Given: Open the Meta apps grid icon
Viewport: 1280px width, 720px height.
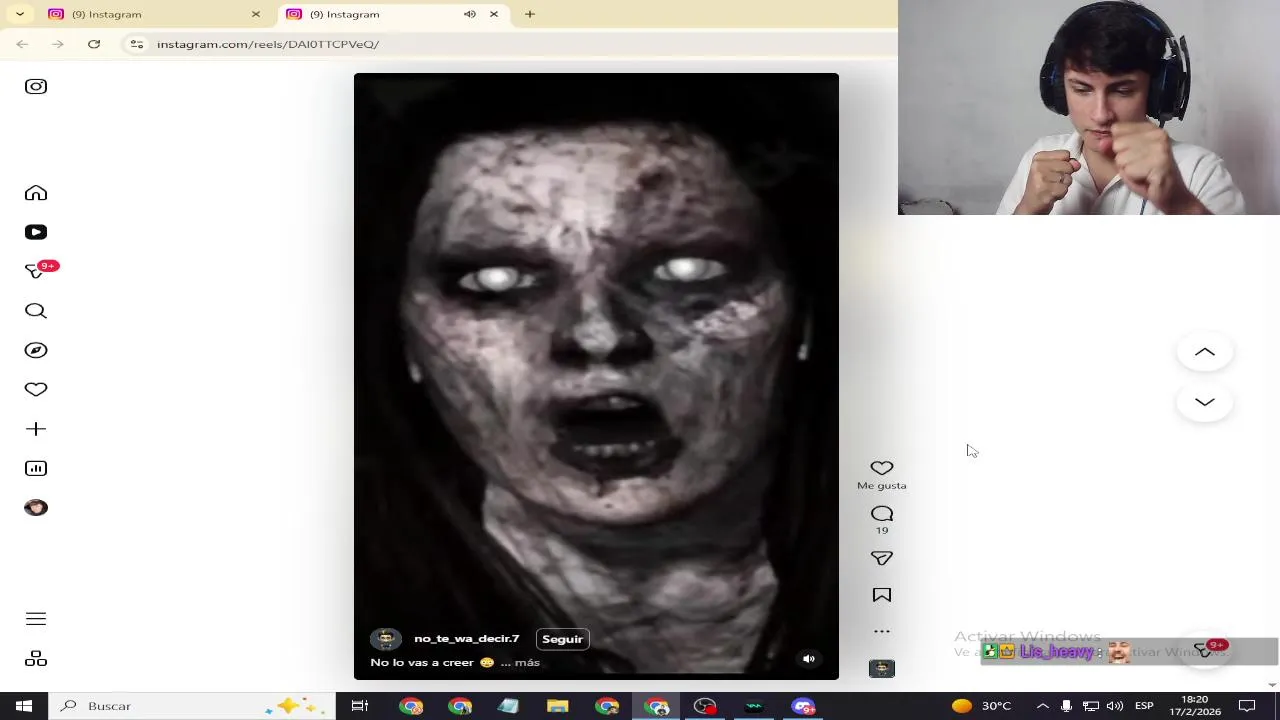Looking at the screenshot, I should coord(36,659).
